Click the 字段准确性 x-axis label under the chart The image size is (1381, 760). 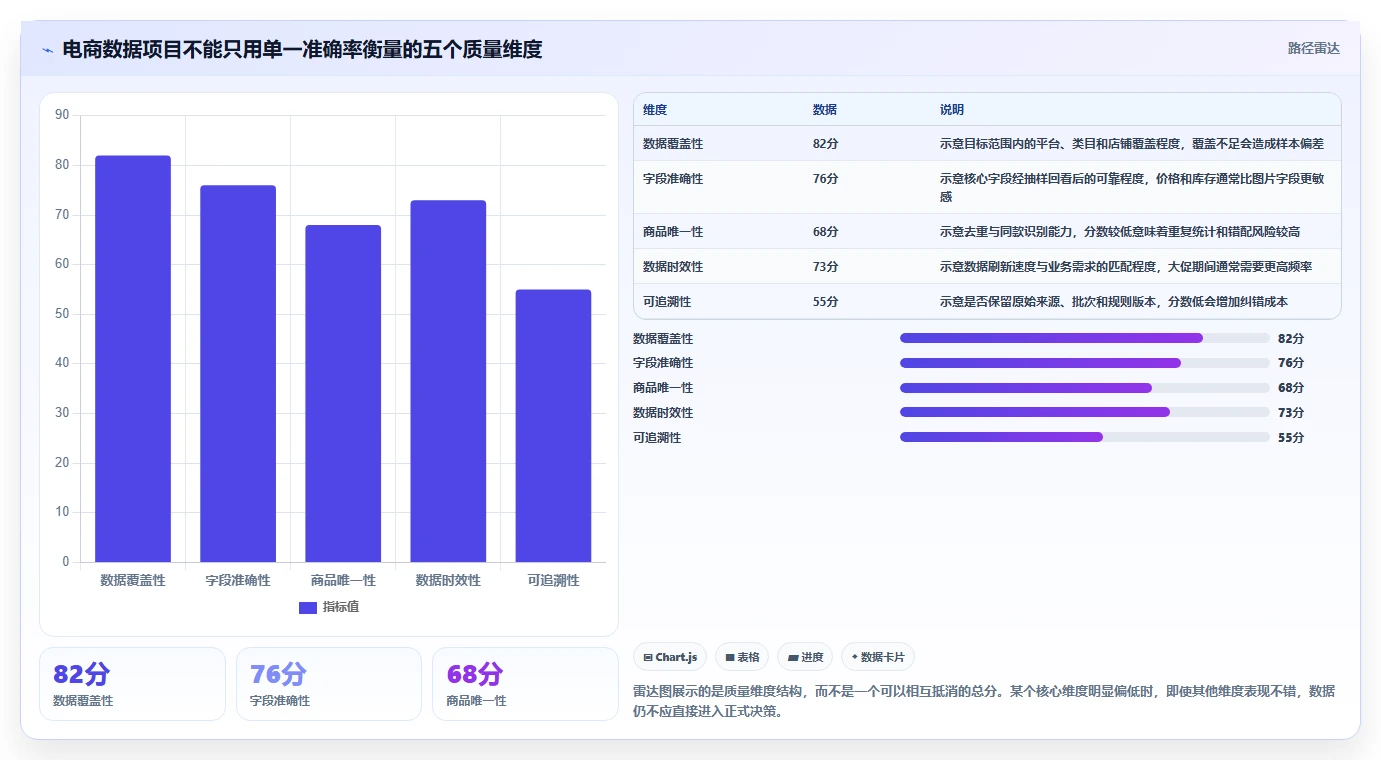[238, 580]
